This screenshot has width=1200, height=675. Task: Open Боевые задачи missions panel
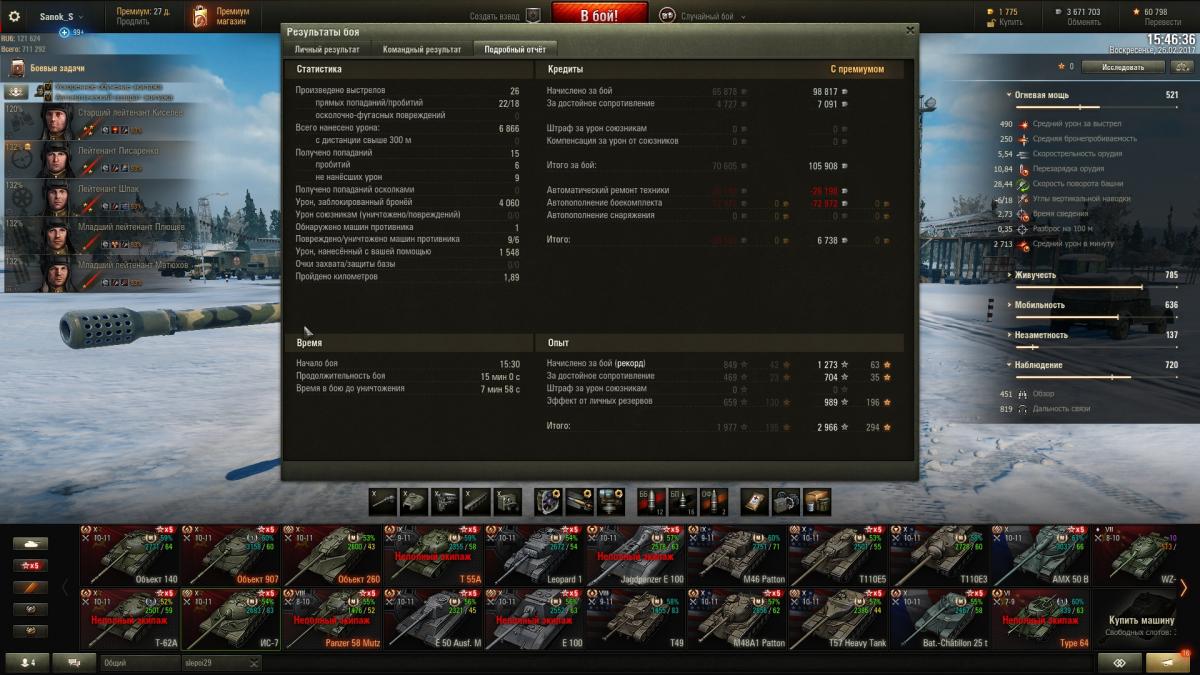tap(57, 68)
